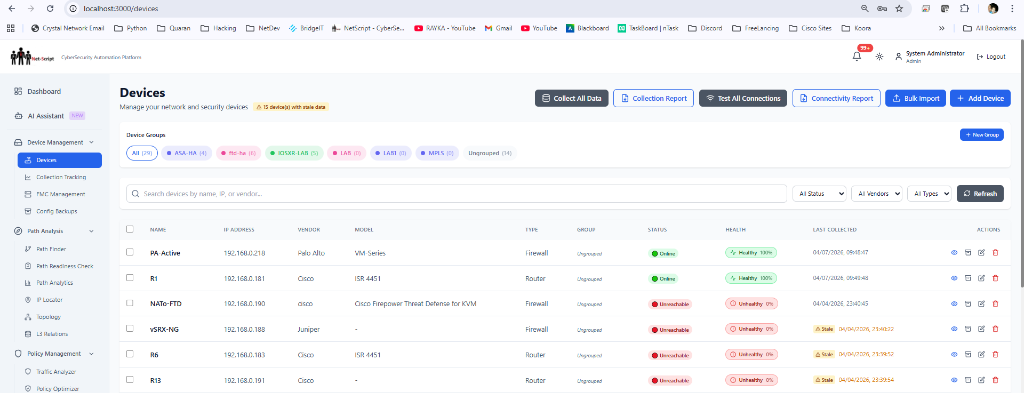Viewport: 1024px width, 393px height.
Task: Open the notifications bell icon
Action: (857, 57)
